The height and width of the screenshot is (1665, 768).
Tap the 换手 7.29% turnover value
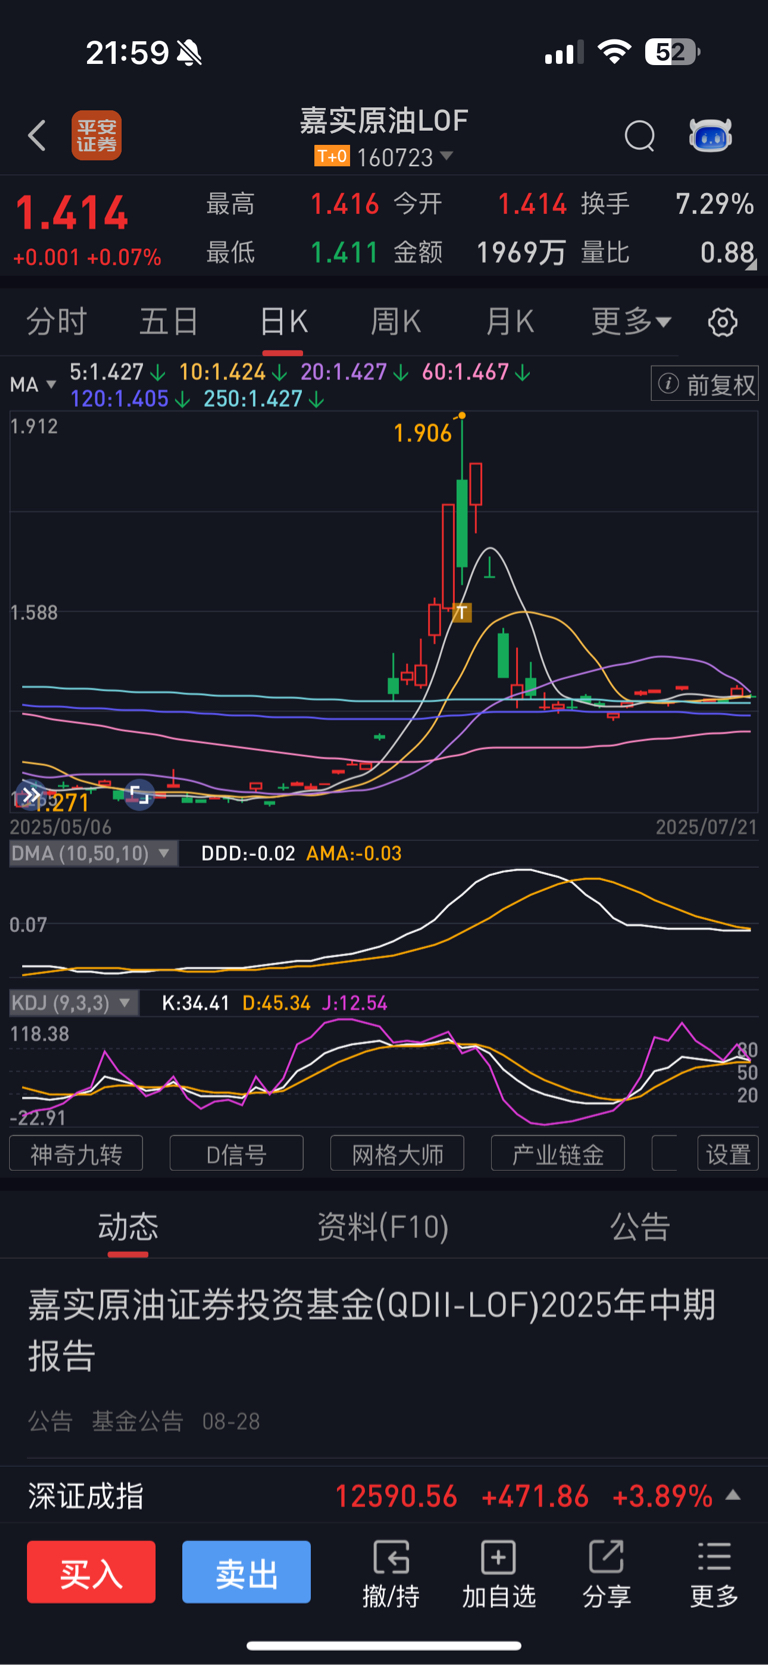pos(714,204)
